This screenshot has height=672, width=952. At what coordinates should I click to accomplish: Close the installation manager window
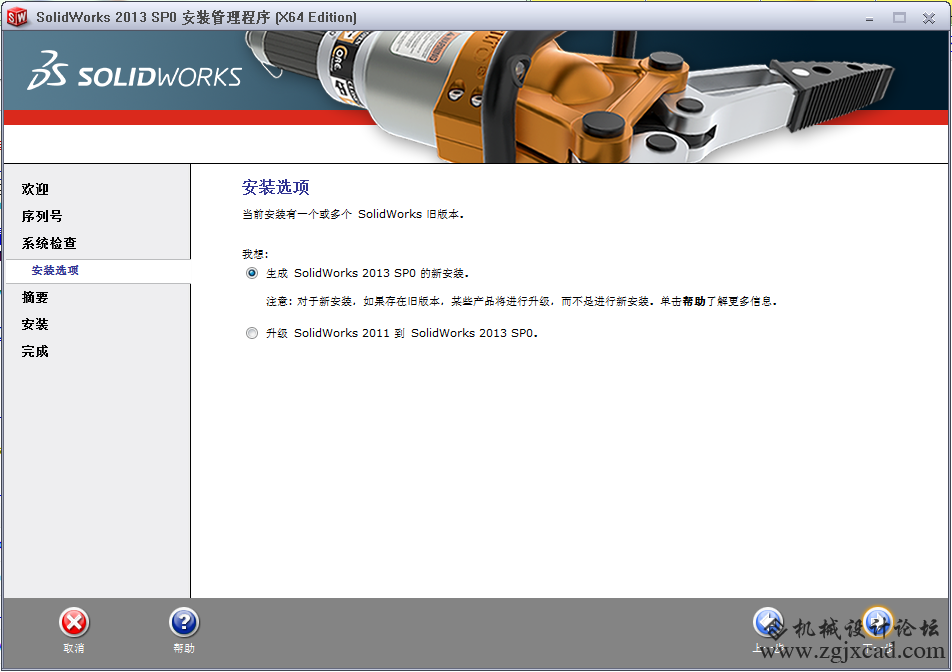point(929,18)
